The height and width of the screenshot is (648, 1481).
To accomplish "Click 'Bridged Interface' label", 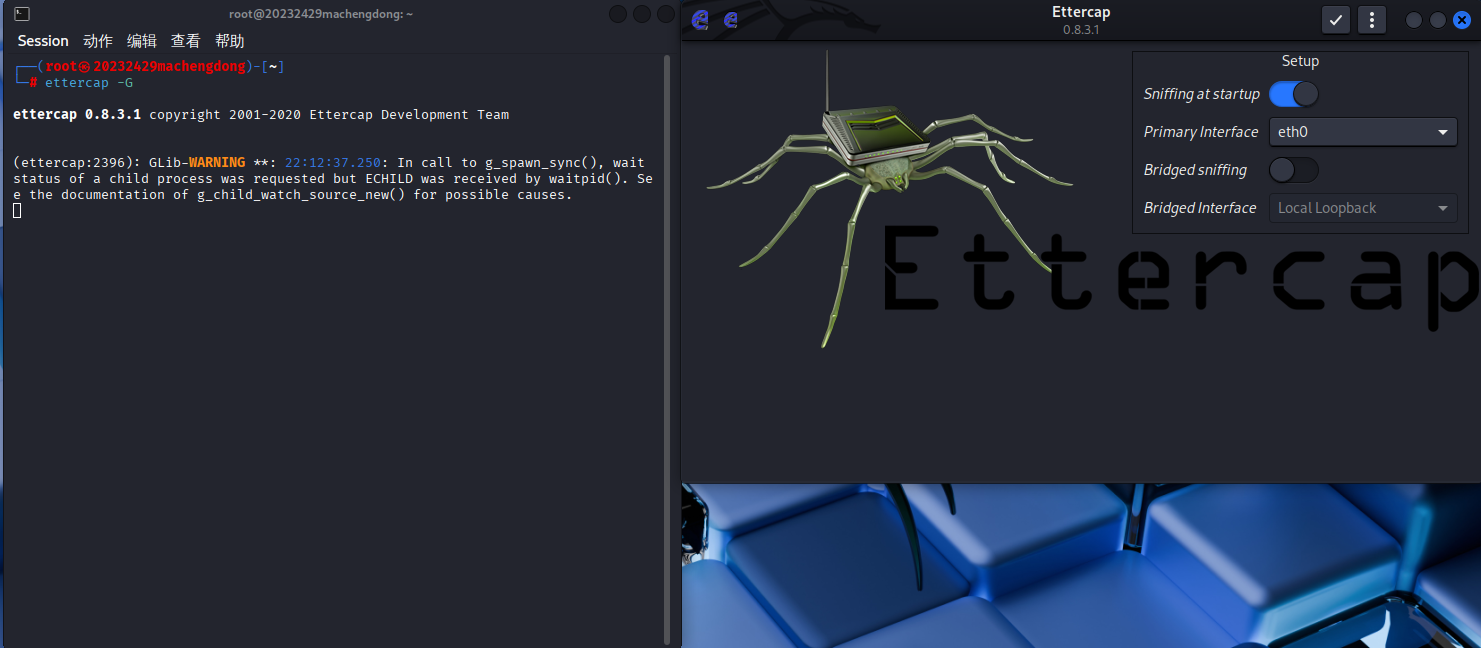I will [1199, 208].
